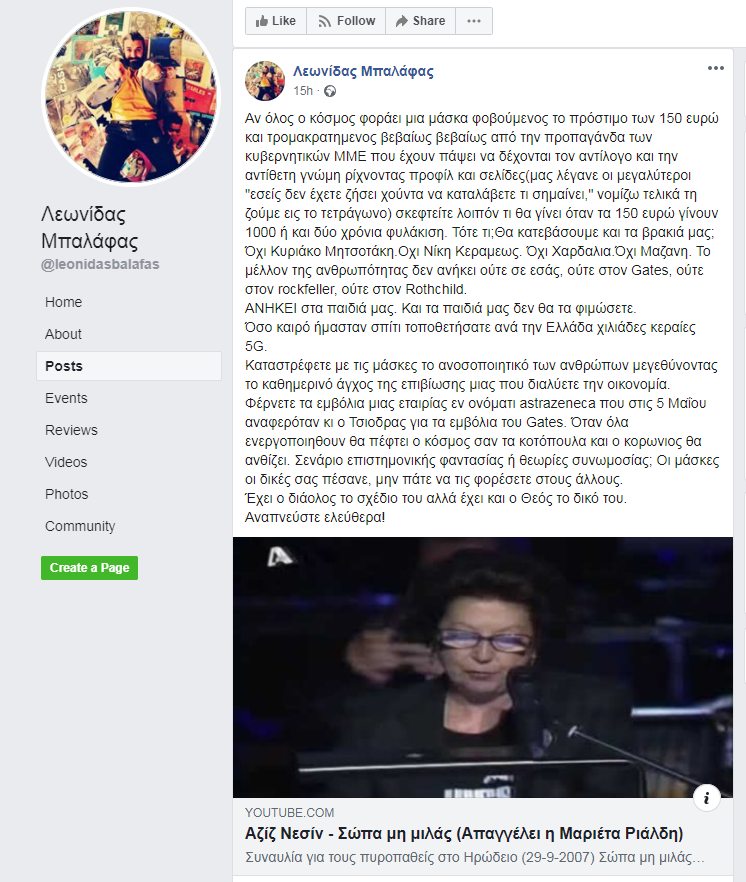Follow this page via RSS icon button
Image resolution: width=746 pixels, height=882 pixels.
pyautogui.click(x=346, y=21)
